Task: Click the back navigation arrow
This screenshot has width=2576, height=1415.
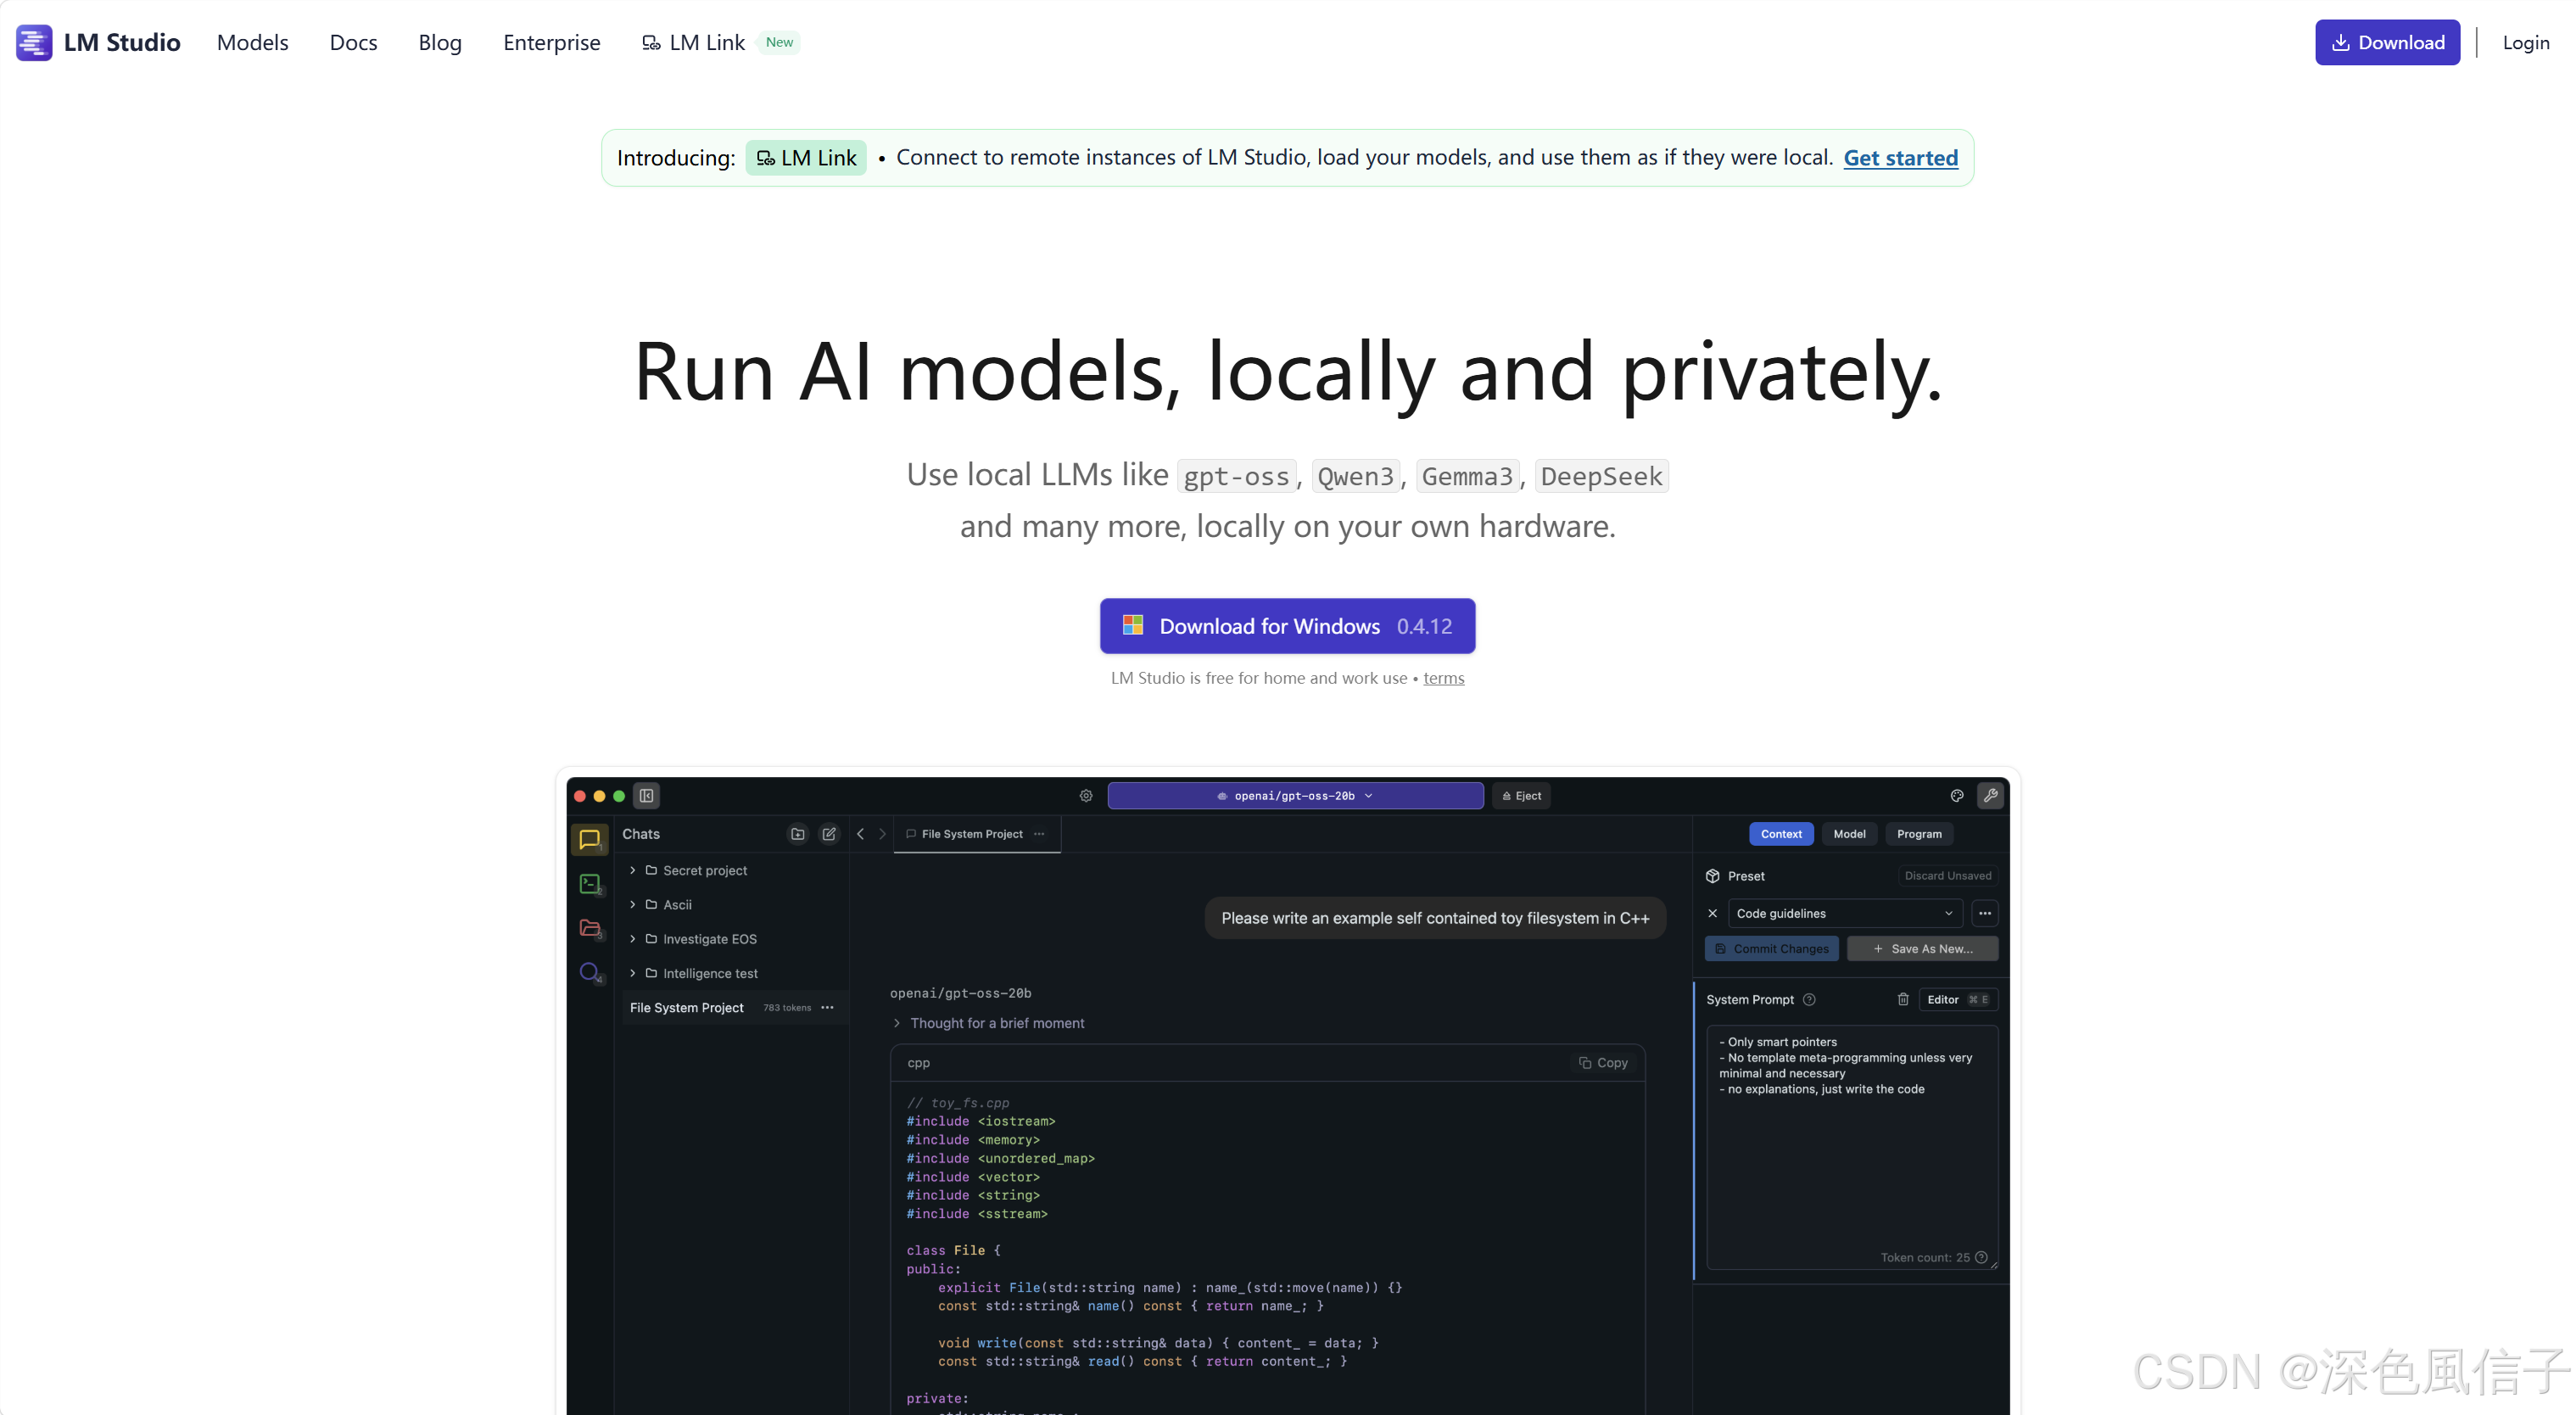Action: point(860,834)
